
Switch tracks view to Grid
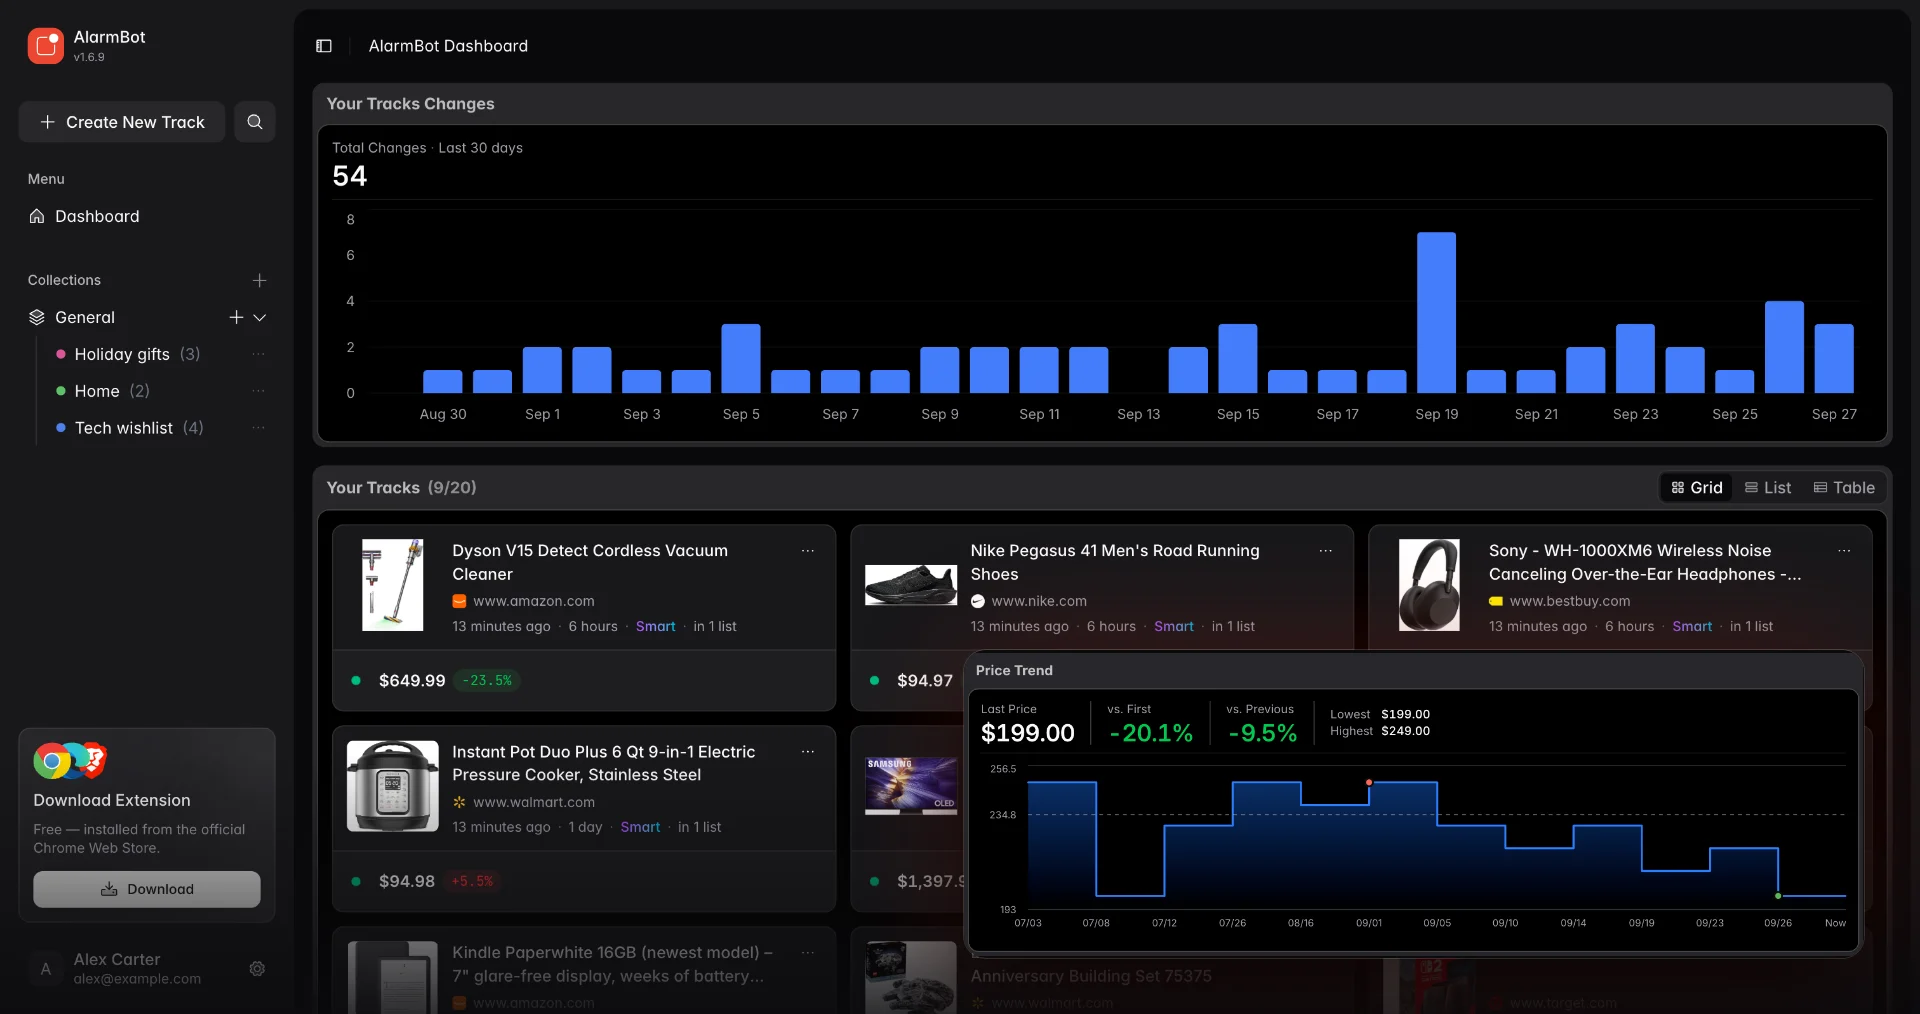click(x=1697, y=488)
